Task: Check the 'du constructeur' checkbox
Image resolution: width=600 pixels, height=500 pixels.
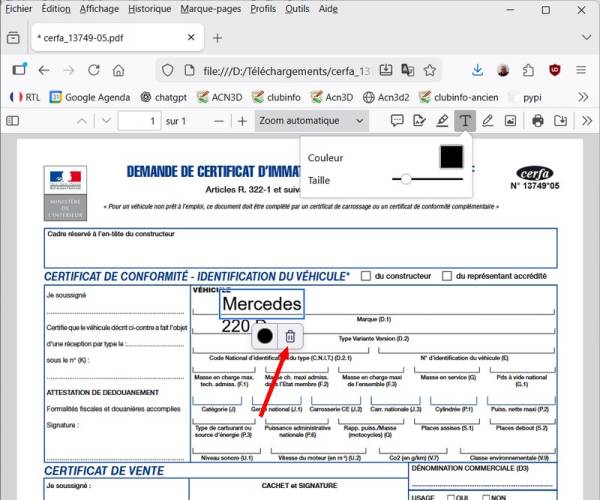Action: pyautogui.click(x=366, y=275)
